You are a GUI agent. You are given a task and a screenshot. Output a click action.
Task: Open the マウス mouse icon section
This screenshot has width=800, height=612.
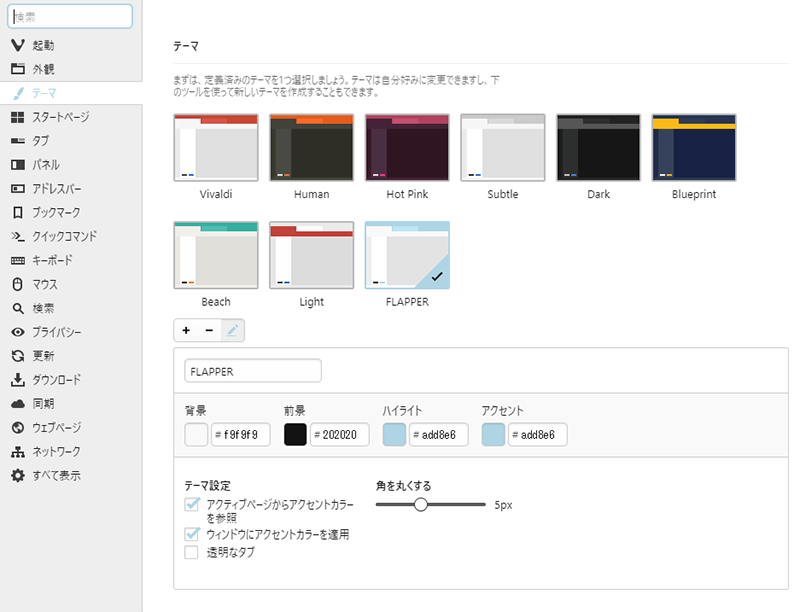point(18,284)
